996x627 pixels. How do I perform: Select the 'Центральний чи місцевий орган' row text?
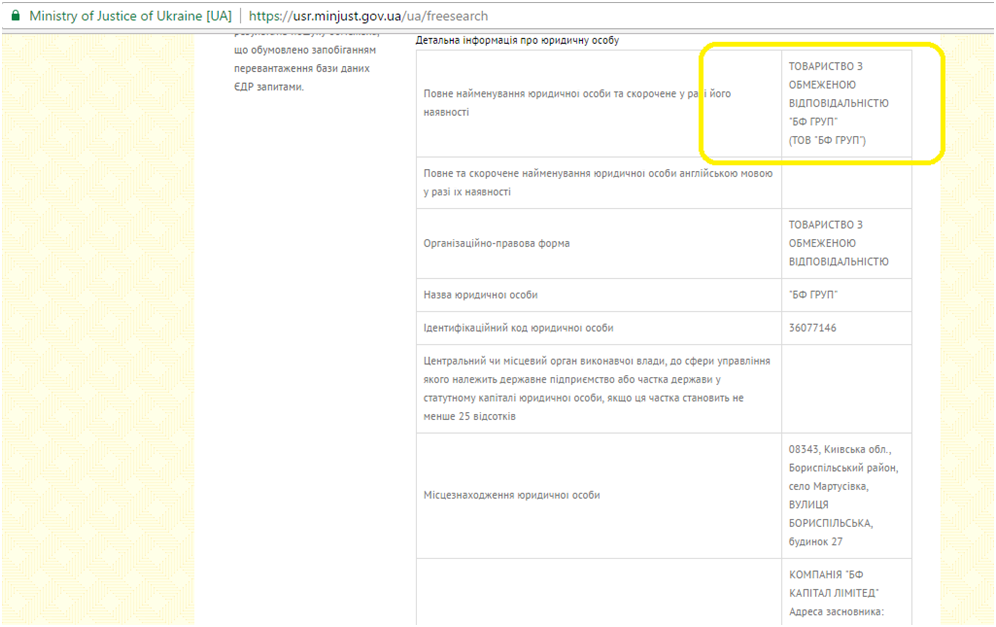597,388
